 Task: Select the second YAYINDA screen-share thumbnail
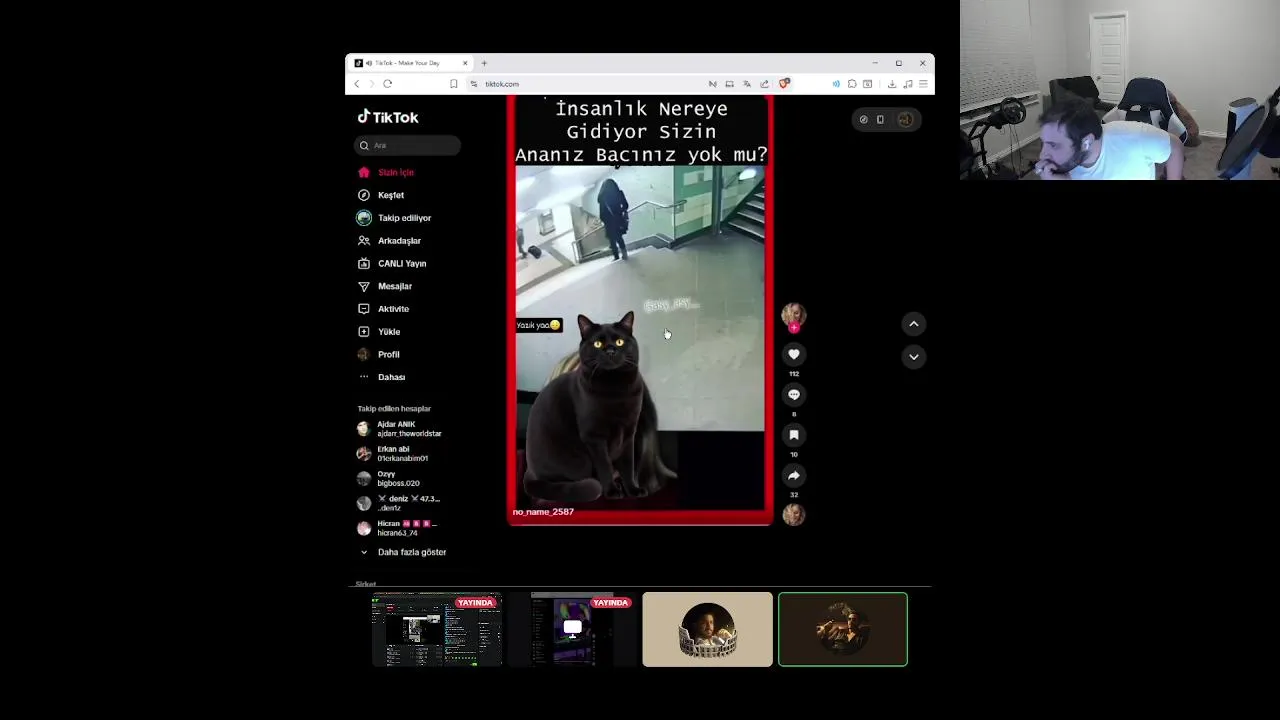coord(572,630)
